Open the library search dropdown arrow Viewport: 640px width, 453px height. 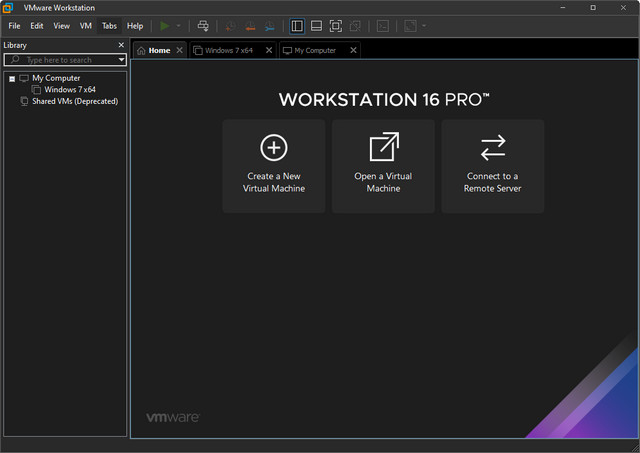pos(122,60)
